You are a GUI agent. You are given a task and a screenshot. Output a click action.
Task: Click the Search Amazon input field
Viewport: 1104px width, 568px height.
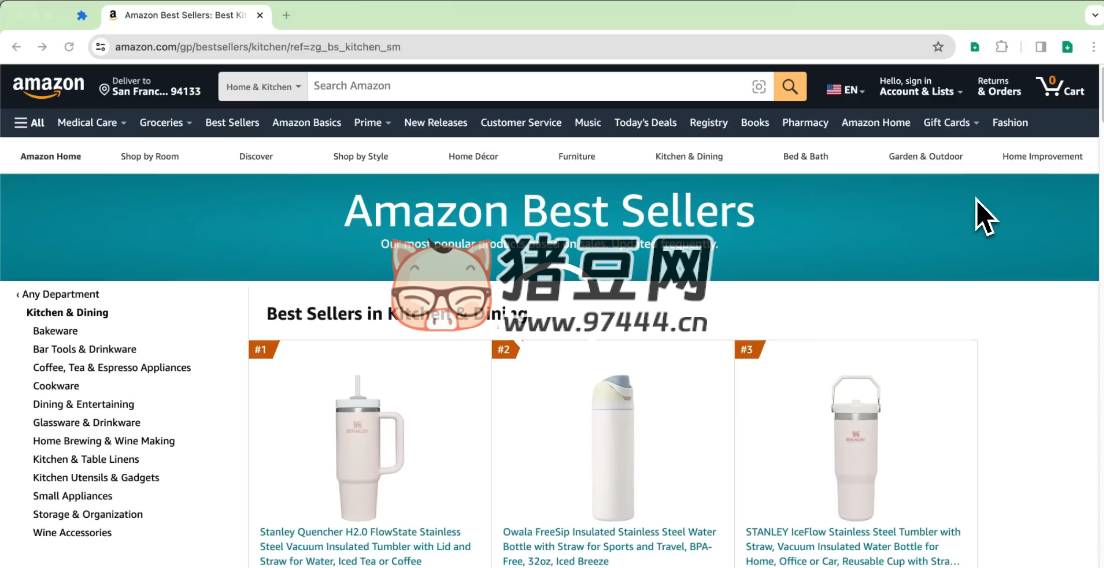point(528,87)
